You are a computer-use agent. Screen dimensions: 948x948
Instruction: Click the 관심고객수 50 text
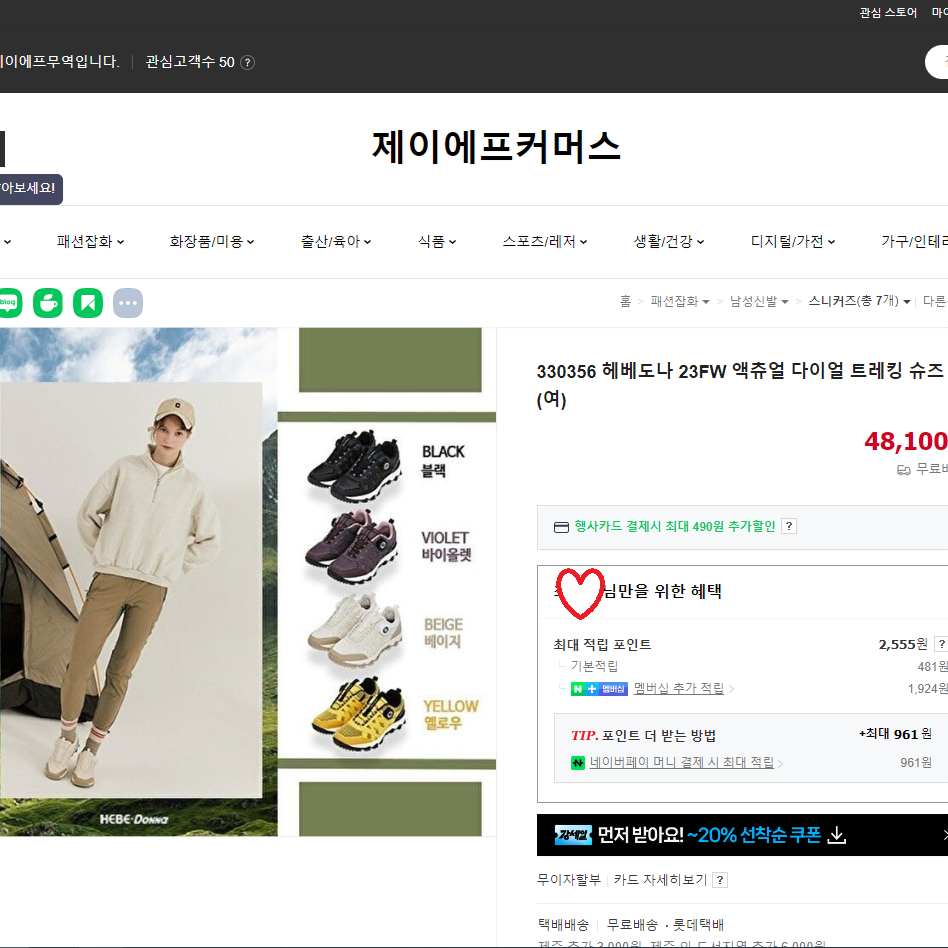point(190,62)
